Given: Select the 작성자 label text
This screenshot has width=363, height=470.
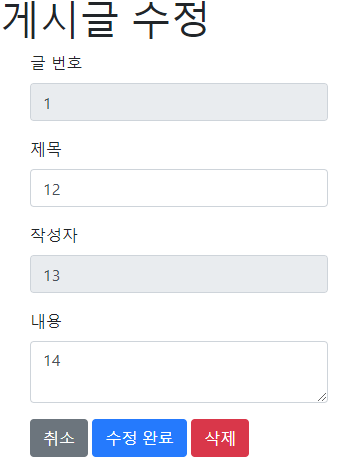Looking at the screenshot, I should [54, 235].
